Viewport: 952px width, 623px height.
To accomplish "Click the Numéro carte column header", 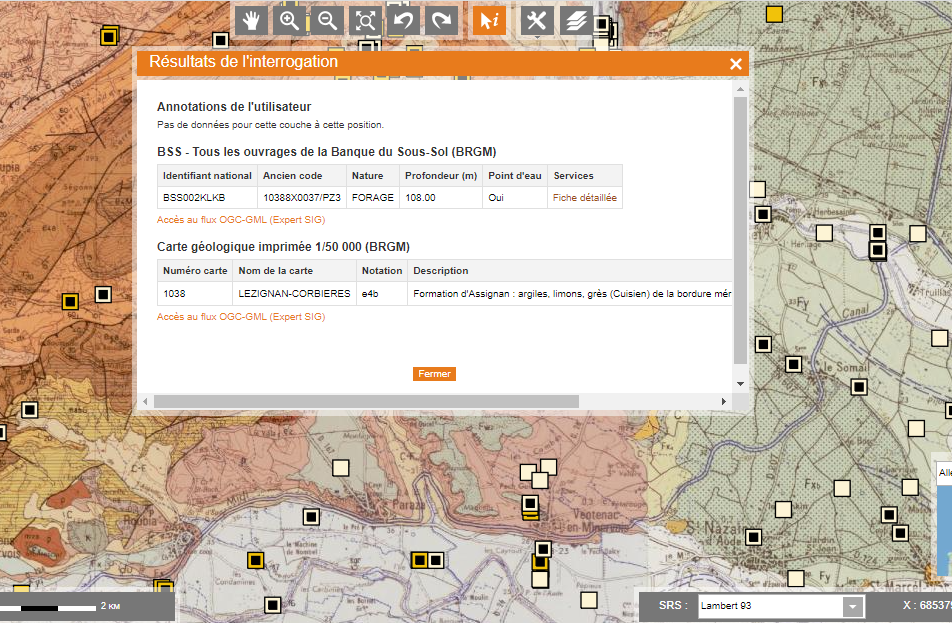I will click(195, 271).
